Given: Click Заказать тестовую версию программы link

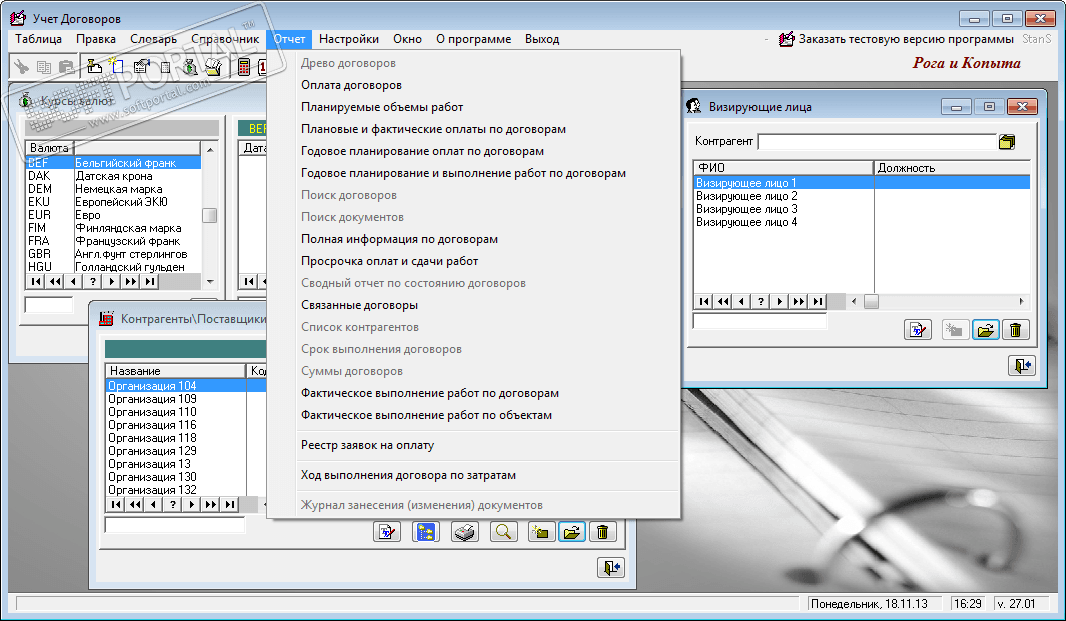Looking at the screenshot, I should 906,39.
